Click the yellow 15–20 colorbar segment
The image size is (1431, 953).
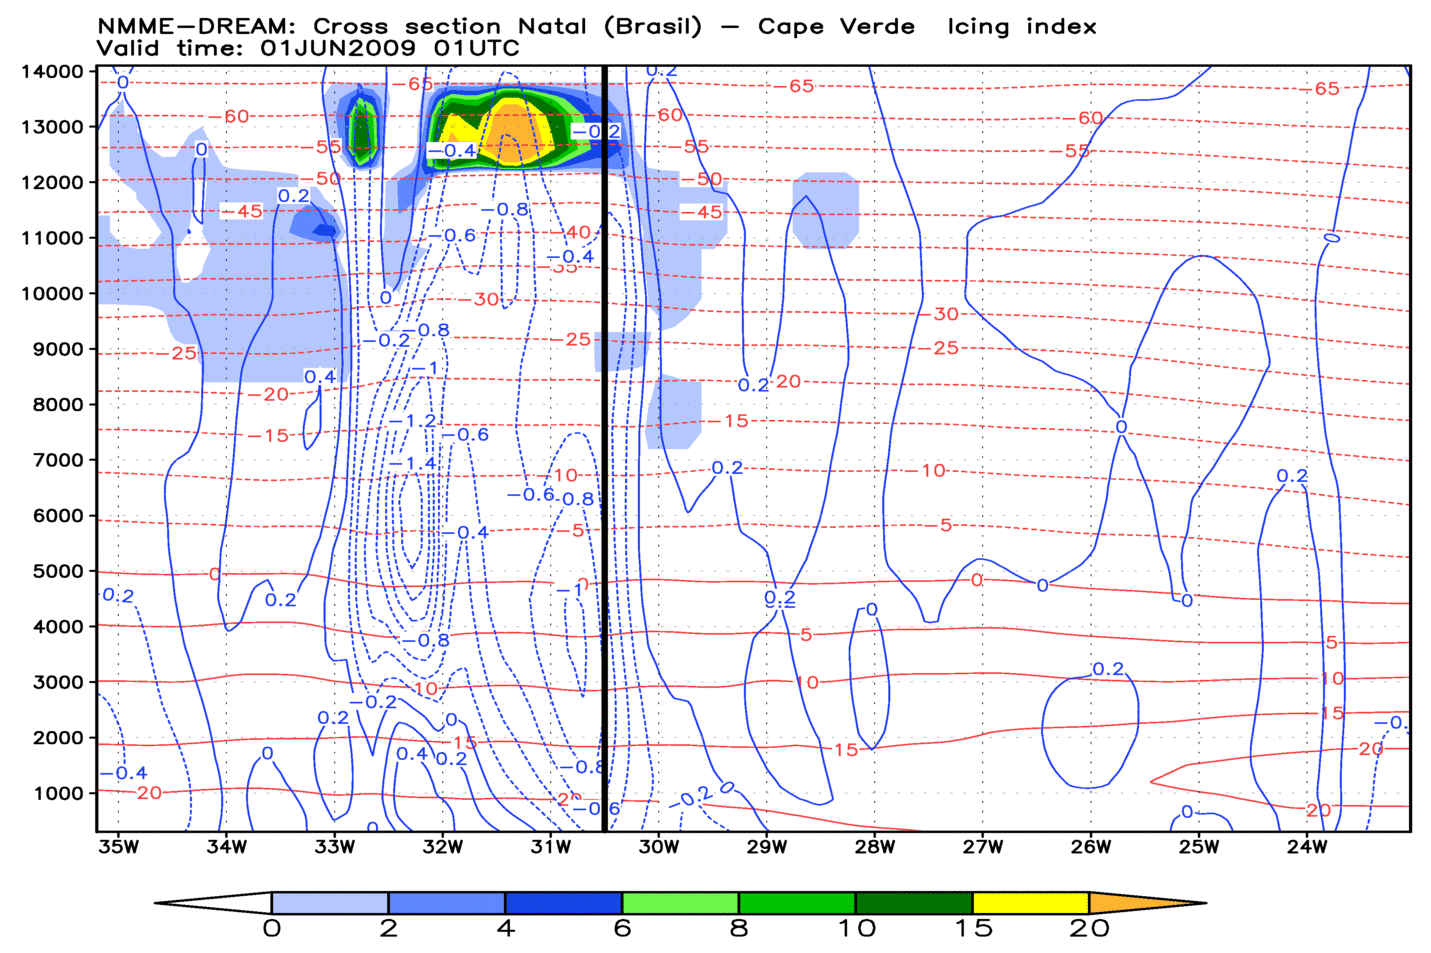coord(1031,903)
